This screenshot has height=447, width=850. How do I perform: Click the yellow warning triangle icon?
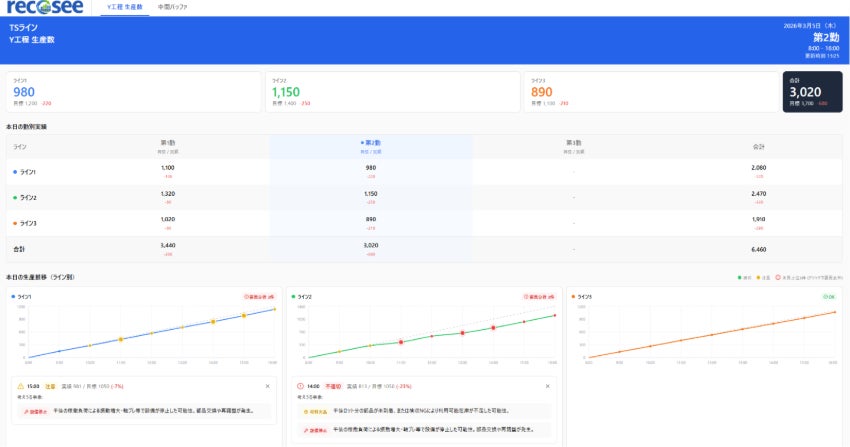[x=21, y=386]
